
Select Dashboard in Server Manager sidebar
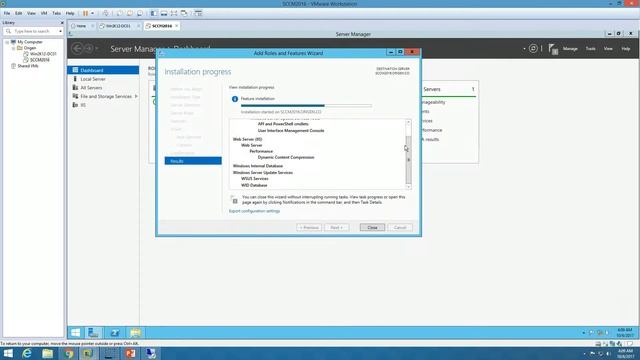coord(103,70)
